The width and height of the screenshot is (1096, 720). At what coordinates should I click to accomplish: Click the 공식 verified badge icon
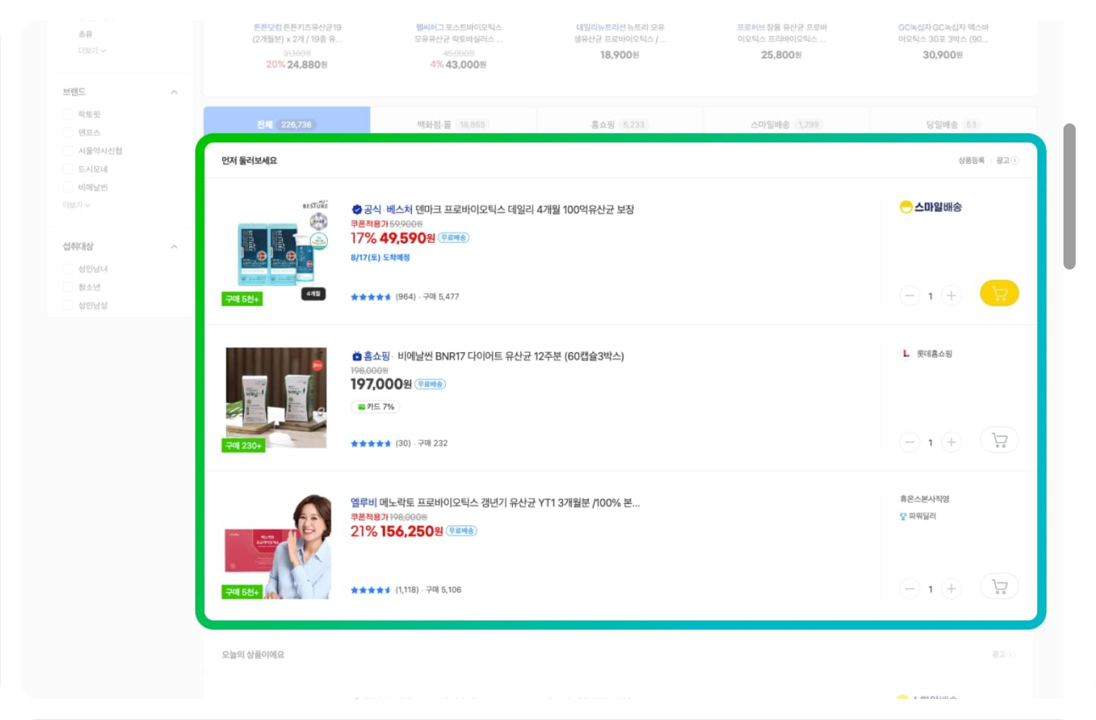click(356, 210)
